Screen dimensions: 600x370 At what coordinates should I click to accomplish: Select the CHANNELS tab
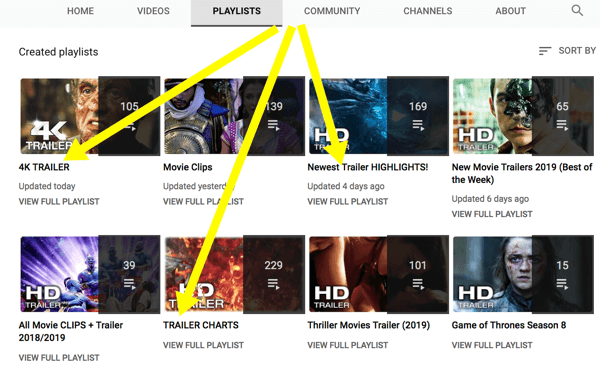pos(428,11)
